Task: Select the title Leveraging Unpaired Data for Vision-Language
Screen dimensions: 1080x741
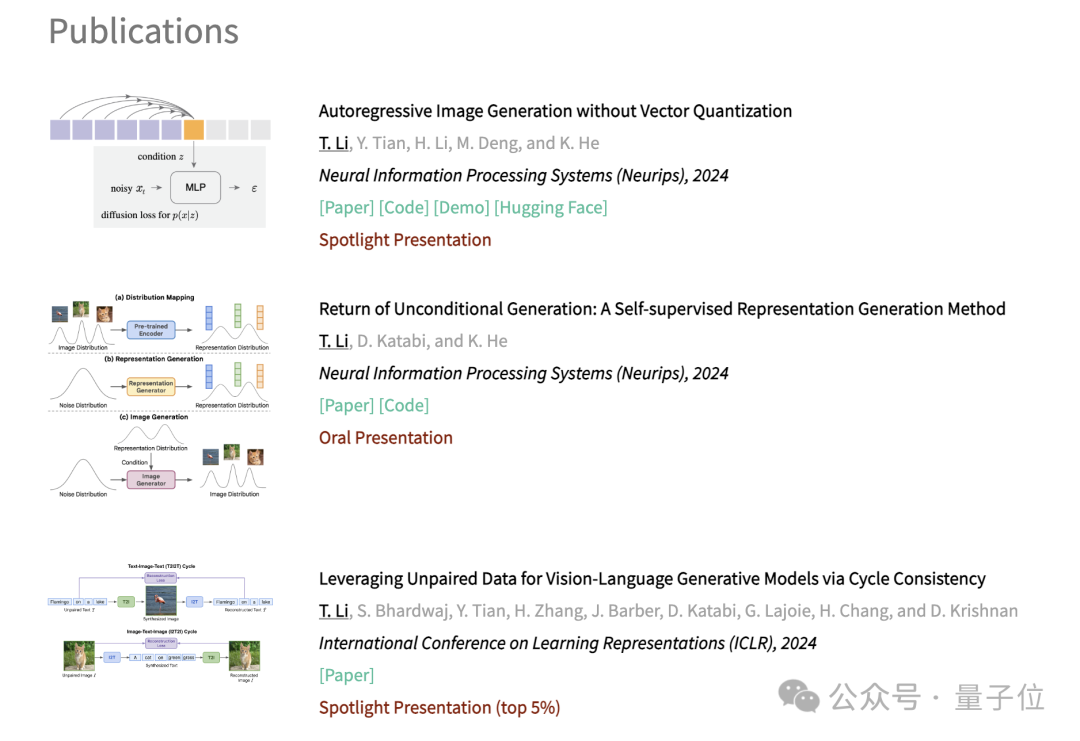Action: pos(652,579)
